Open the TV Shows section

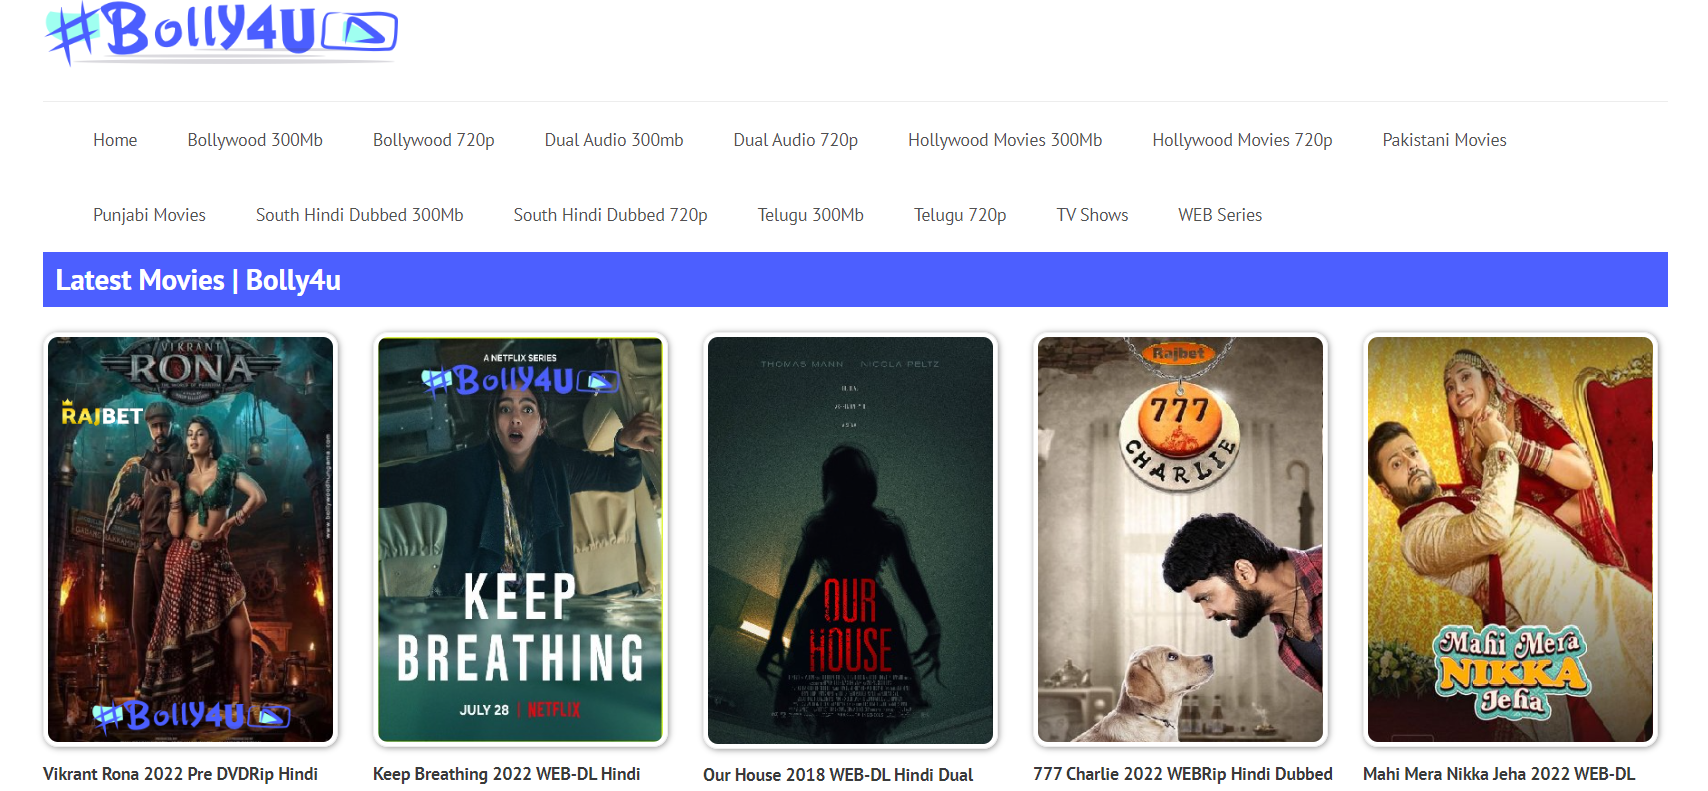pyautogui.click(x=1092, y=215)
